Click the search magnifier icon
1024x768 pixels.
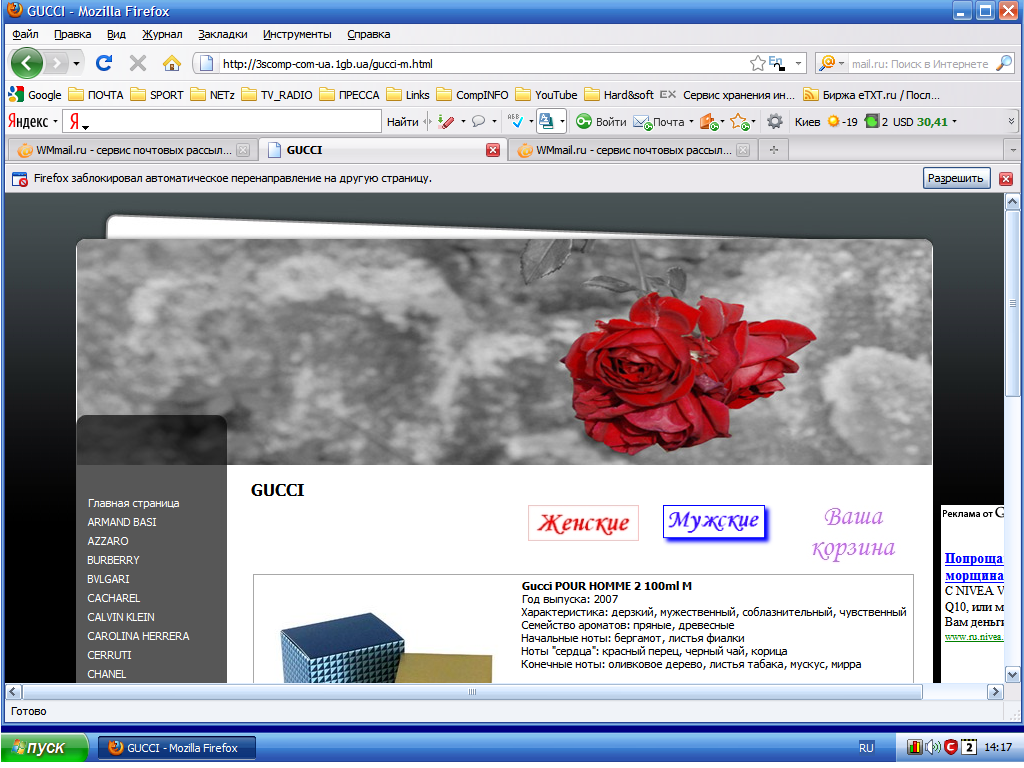(1004, 63)
